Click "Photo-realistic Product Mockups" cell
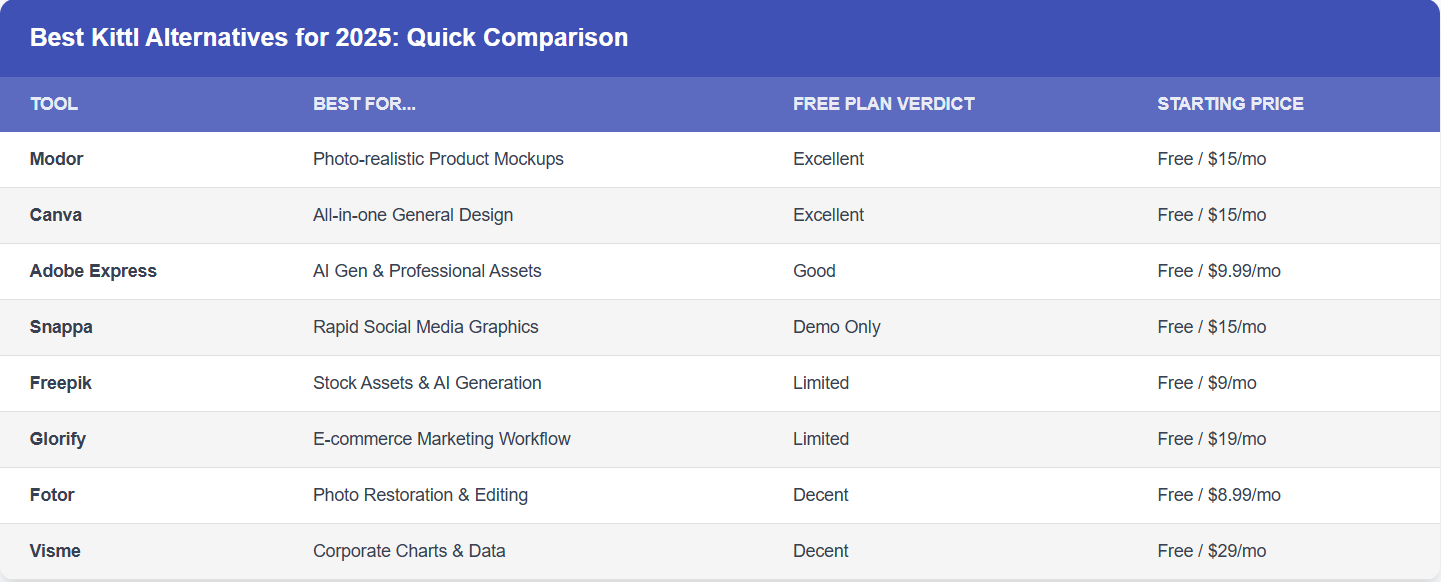This screenshot has width=1441, height=582. pyautogui.click(x=438, y=159)
